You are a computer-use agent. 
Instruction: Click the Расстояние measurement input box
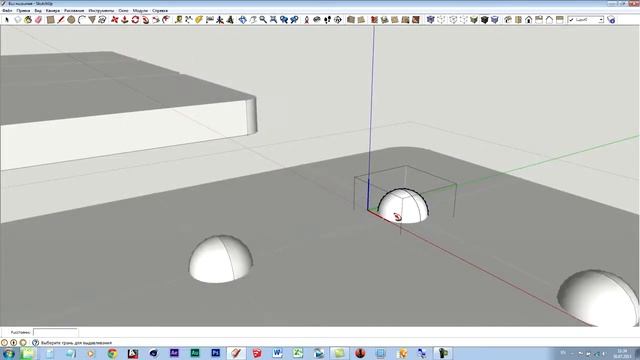pos(55,332)
